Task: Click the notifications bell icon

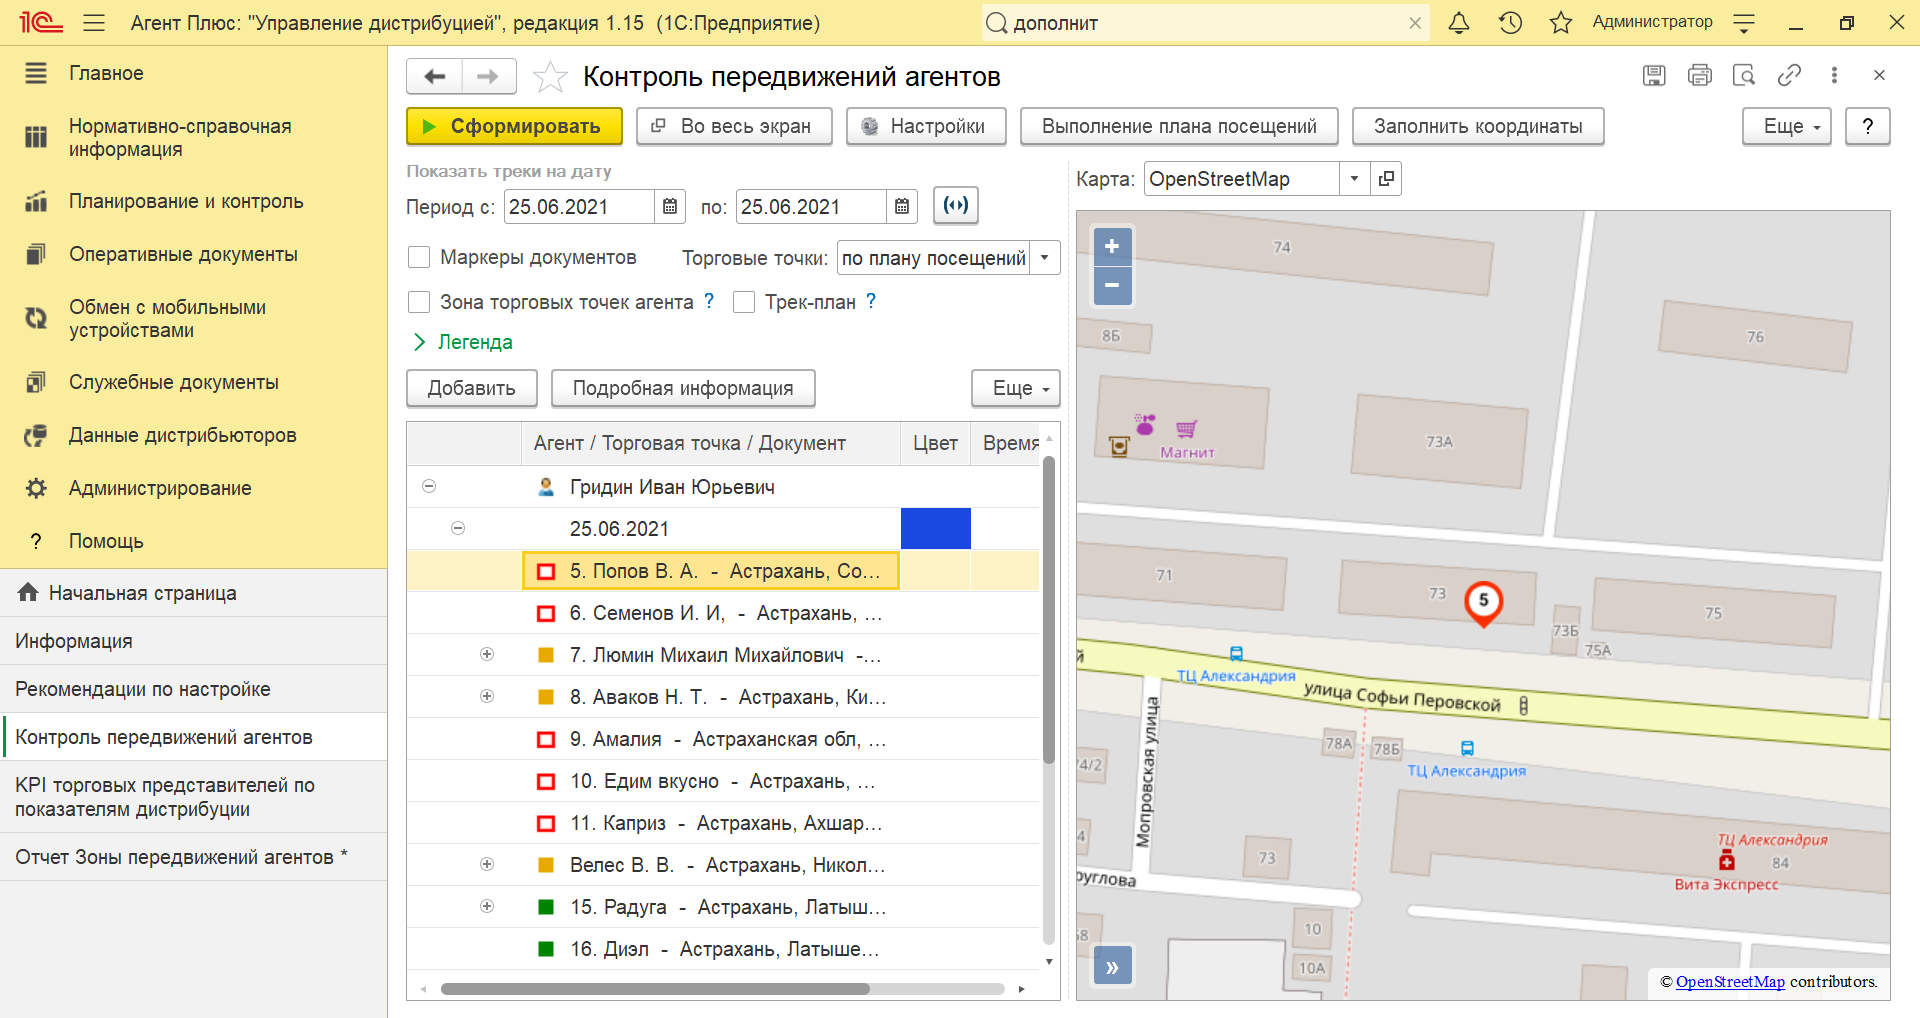Action: [1459, 22]
